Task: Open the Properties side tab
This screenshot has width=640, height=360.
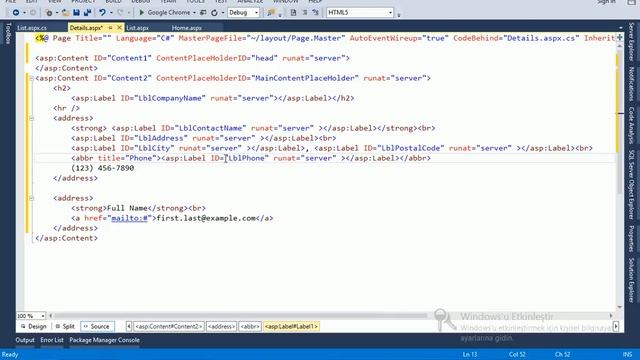Action: 631,238
